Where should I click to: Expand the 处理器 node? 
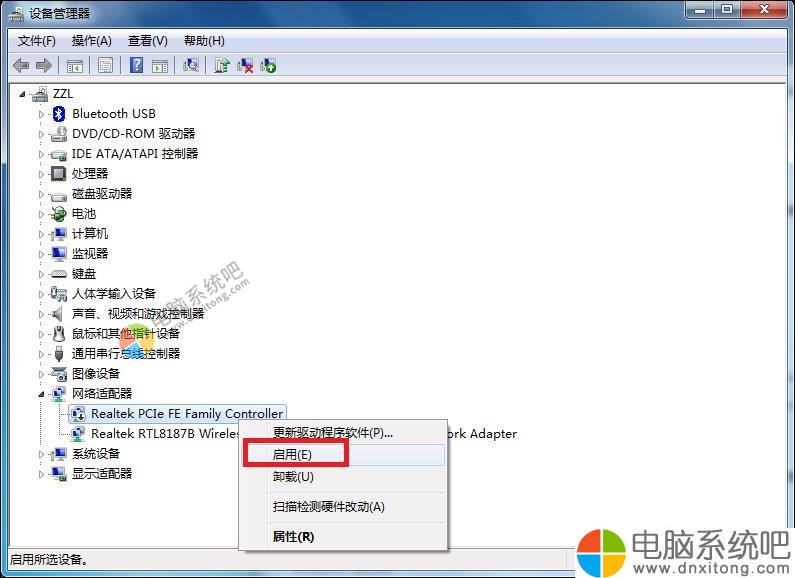(42, 174)
